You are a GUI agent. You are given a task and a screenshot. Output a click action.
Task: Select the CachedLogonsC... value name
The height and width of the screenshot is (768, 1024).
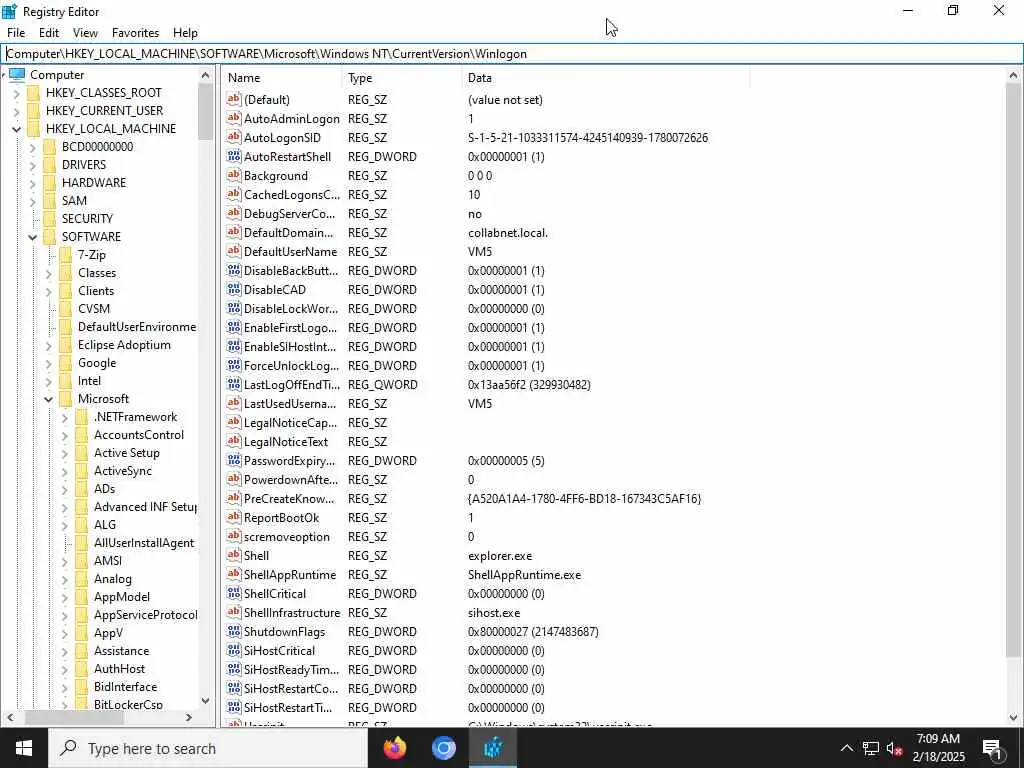[292, 195]
